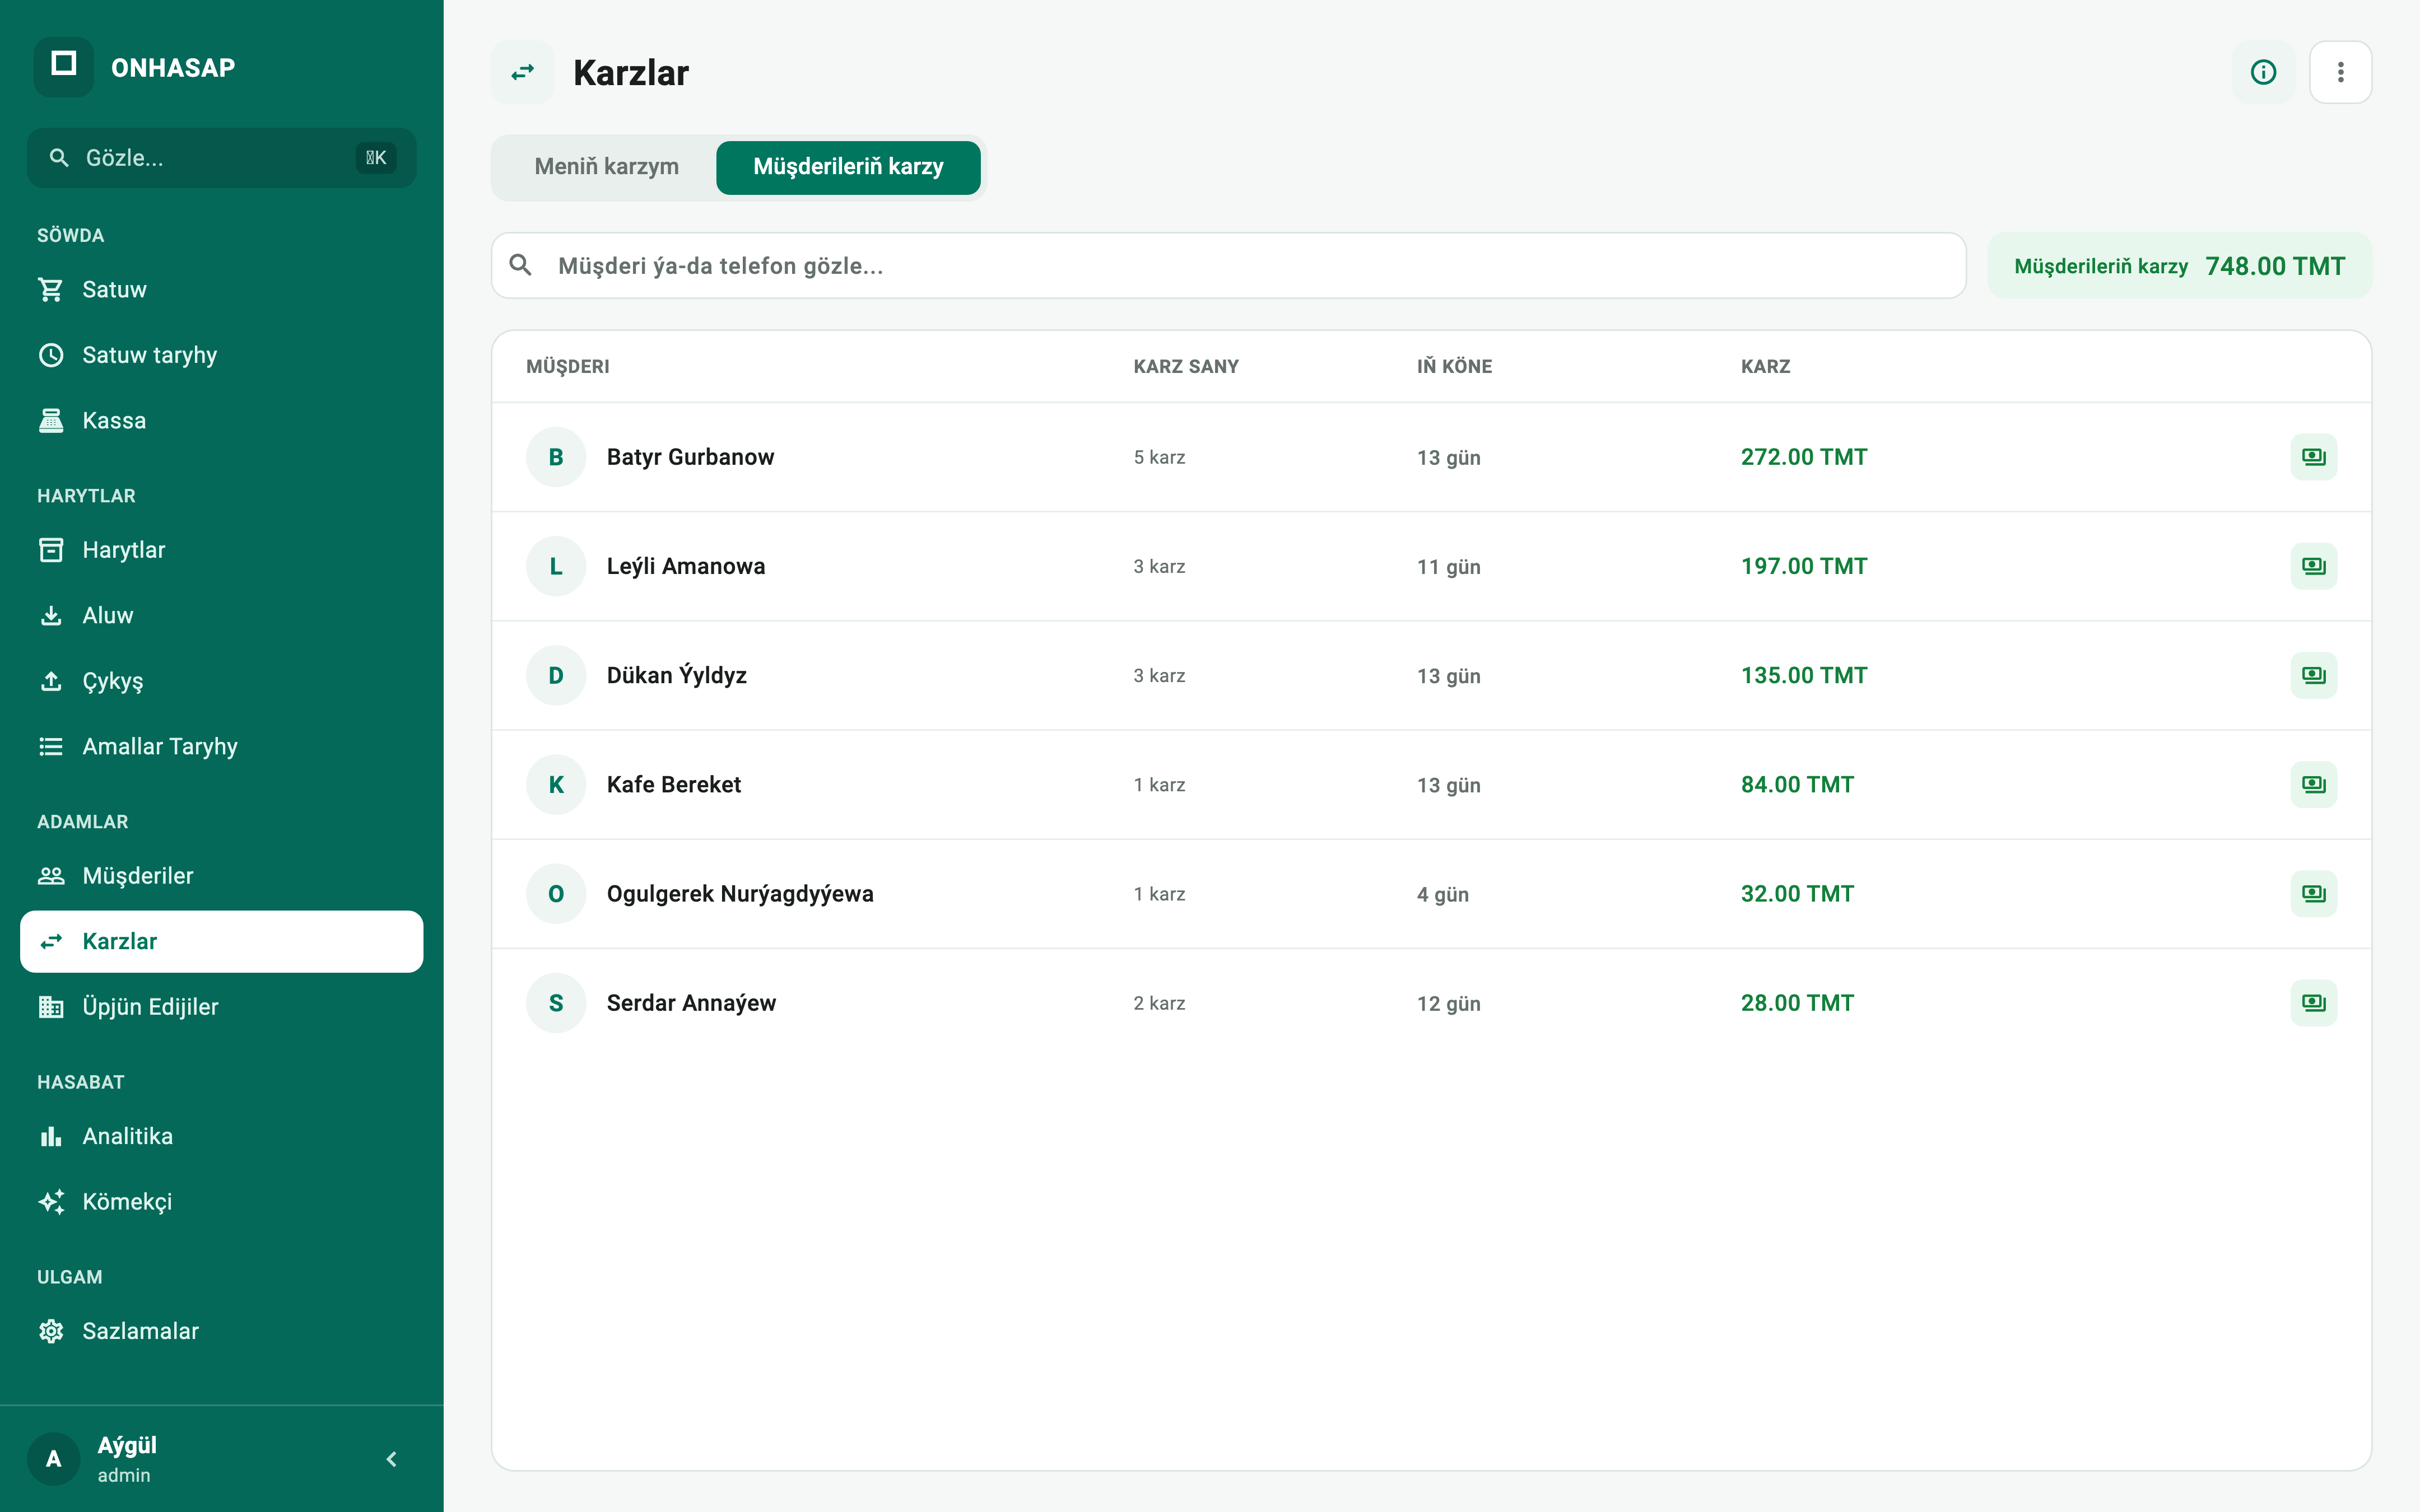Viewport: 2420px width, 1512px height.
Task: Open the info icon in header
Action: [x=2263, y=72]
